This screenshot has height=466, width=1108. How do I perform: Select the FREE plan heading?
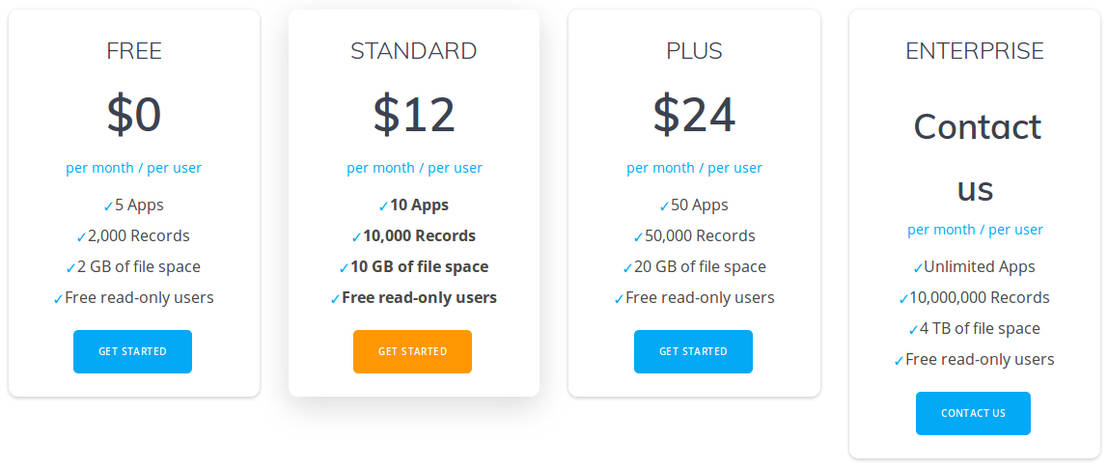point(134,51)
